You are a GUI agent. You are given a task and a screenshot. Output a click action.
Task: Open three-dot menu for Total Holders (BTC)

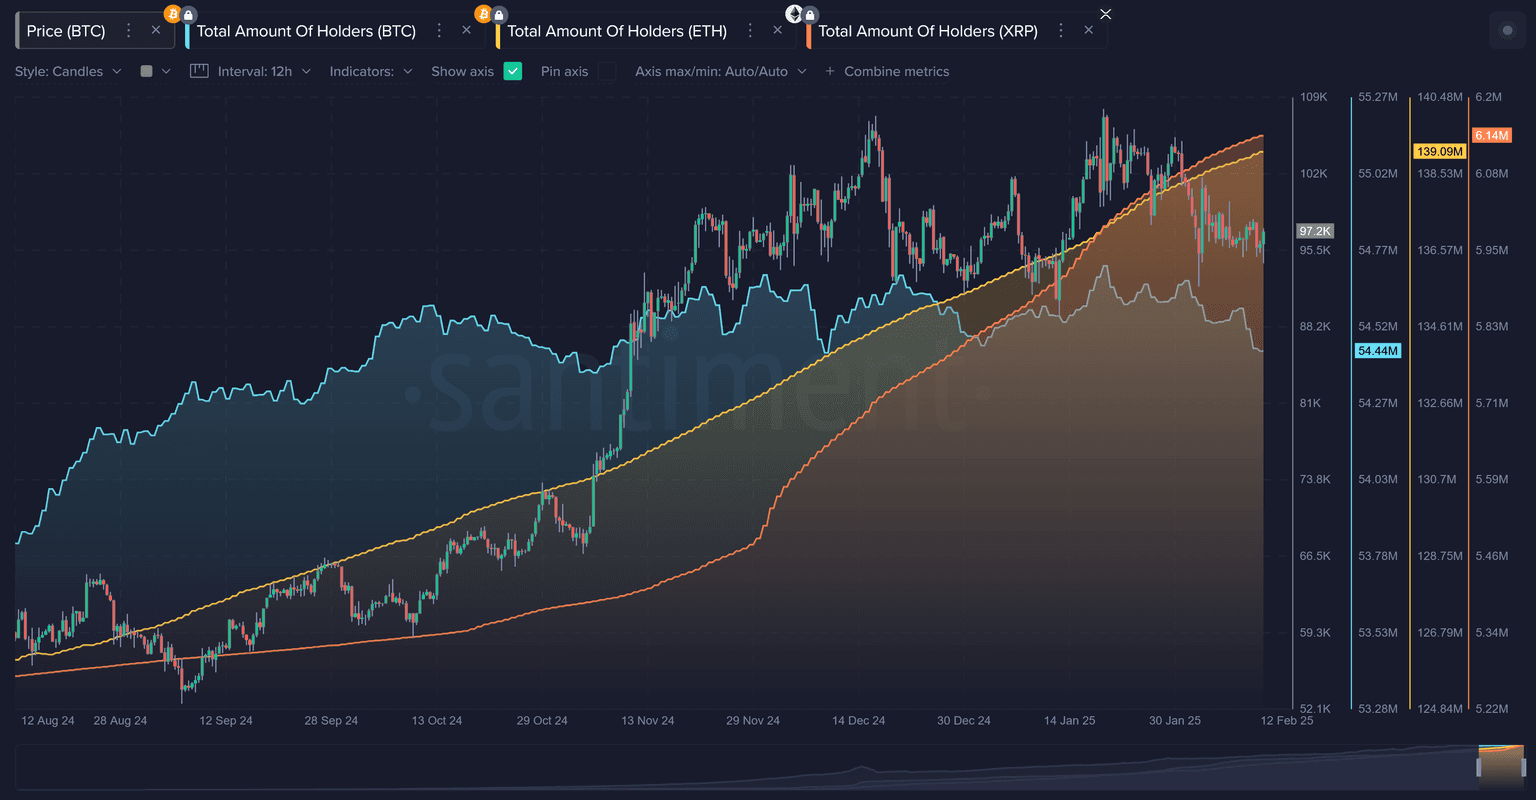click(x=439, y=31)
